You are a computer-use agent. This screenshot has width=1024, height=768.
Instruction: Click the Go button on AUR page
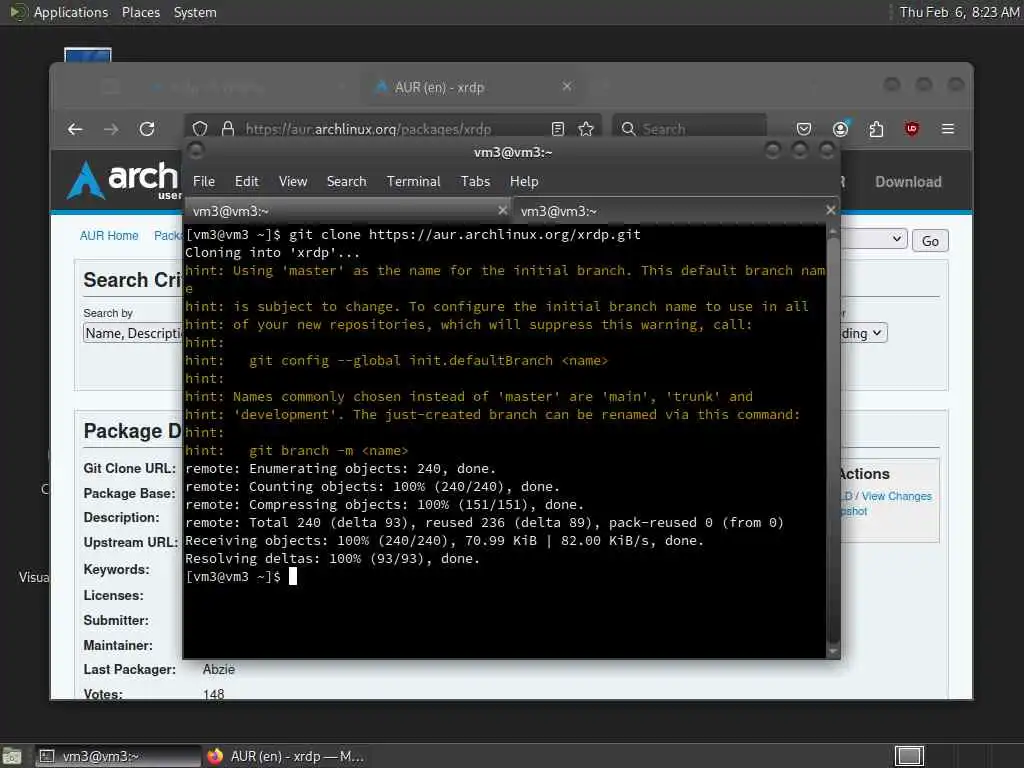[930, 241]
